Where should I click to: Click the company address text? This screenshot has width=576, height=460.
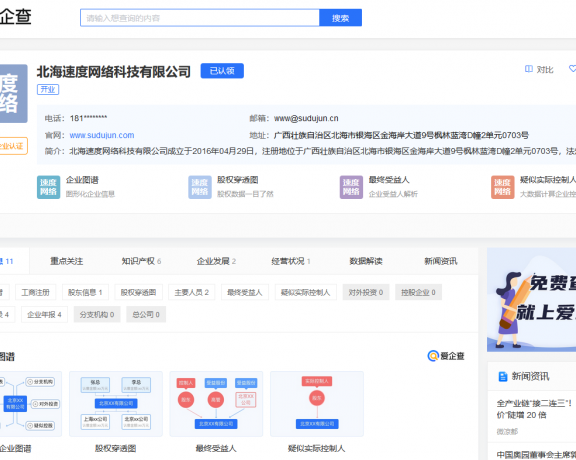401,135
